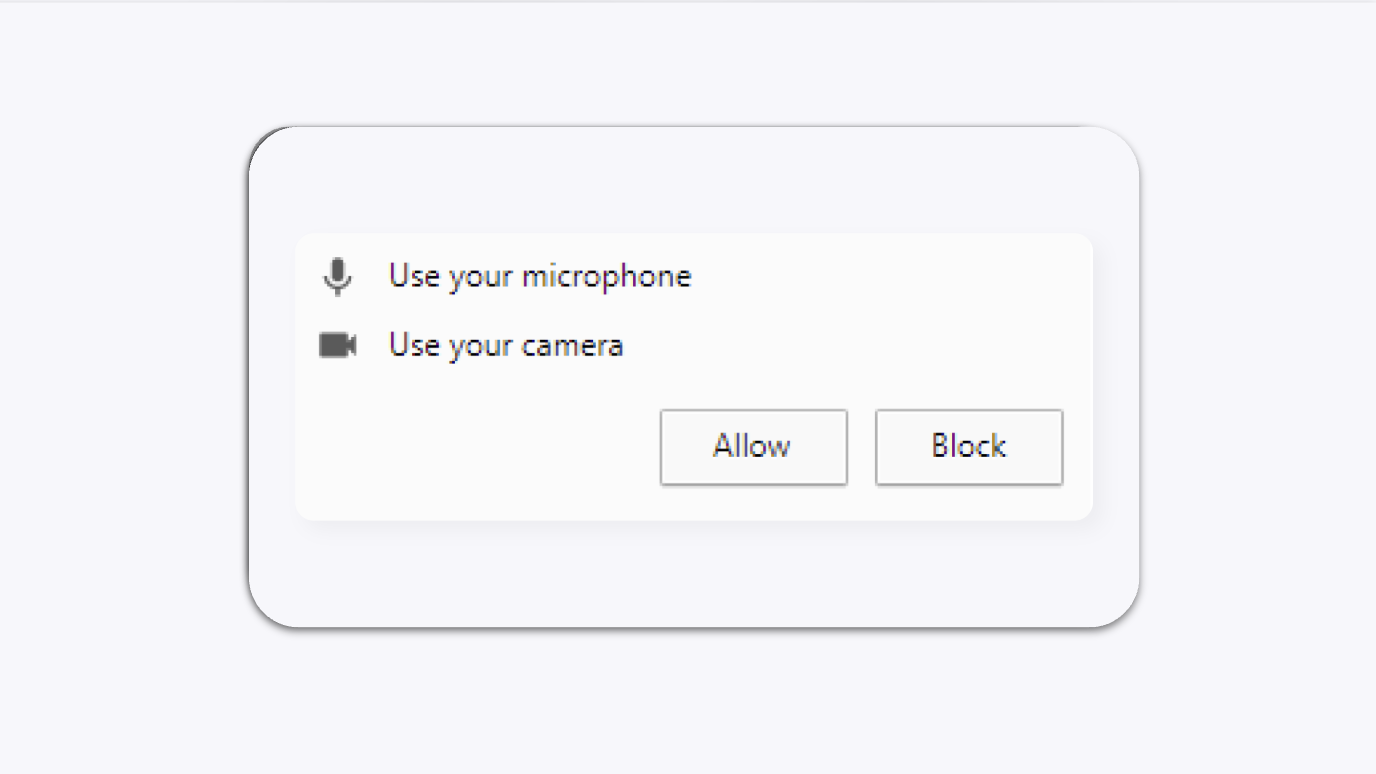Deny permission with the Block button
This screenshot has width=1376, height=774.
[x=969, y=447]
